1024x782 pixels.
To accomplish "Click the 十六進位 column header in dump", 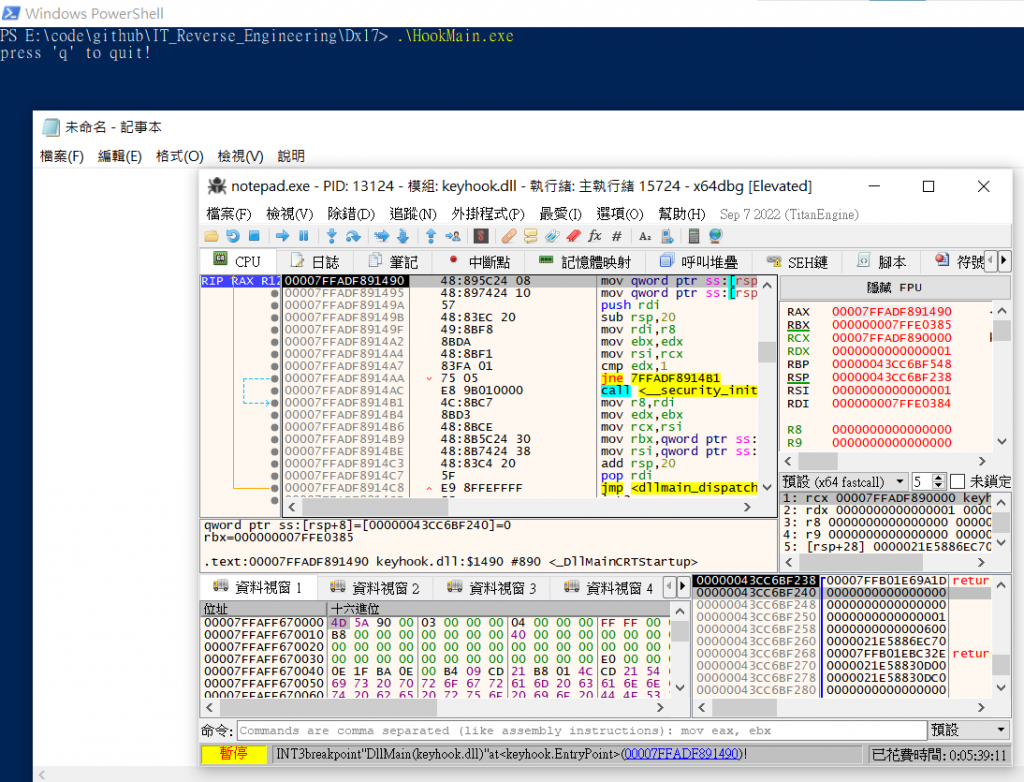I will 499,609.
